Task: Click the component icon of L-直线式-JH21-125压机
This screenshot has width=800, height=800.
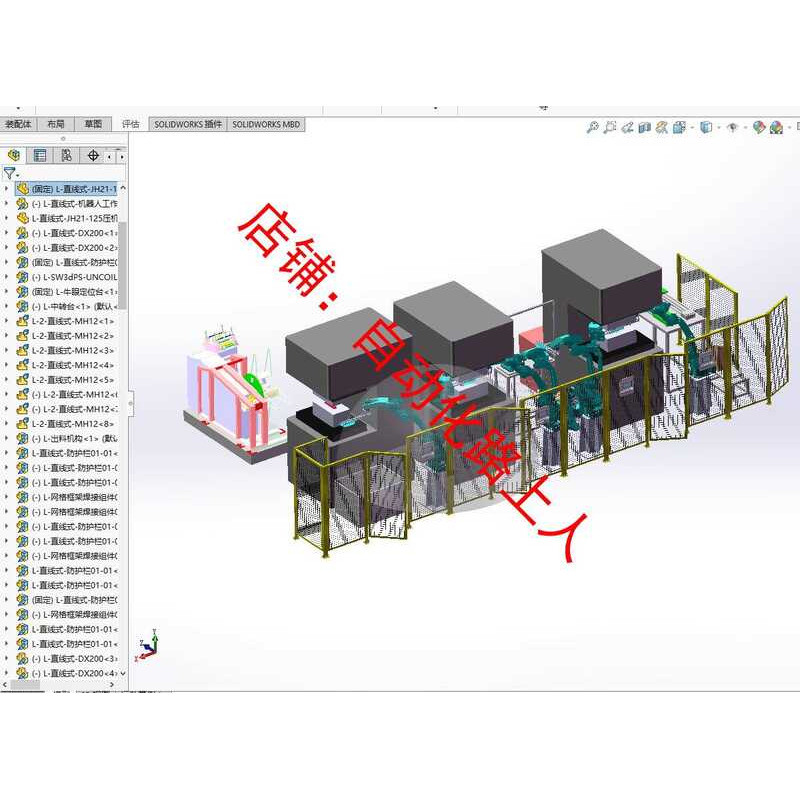Action: click(x=22, y=218)
